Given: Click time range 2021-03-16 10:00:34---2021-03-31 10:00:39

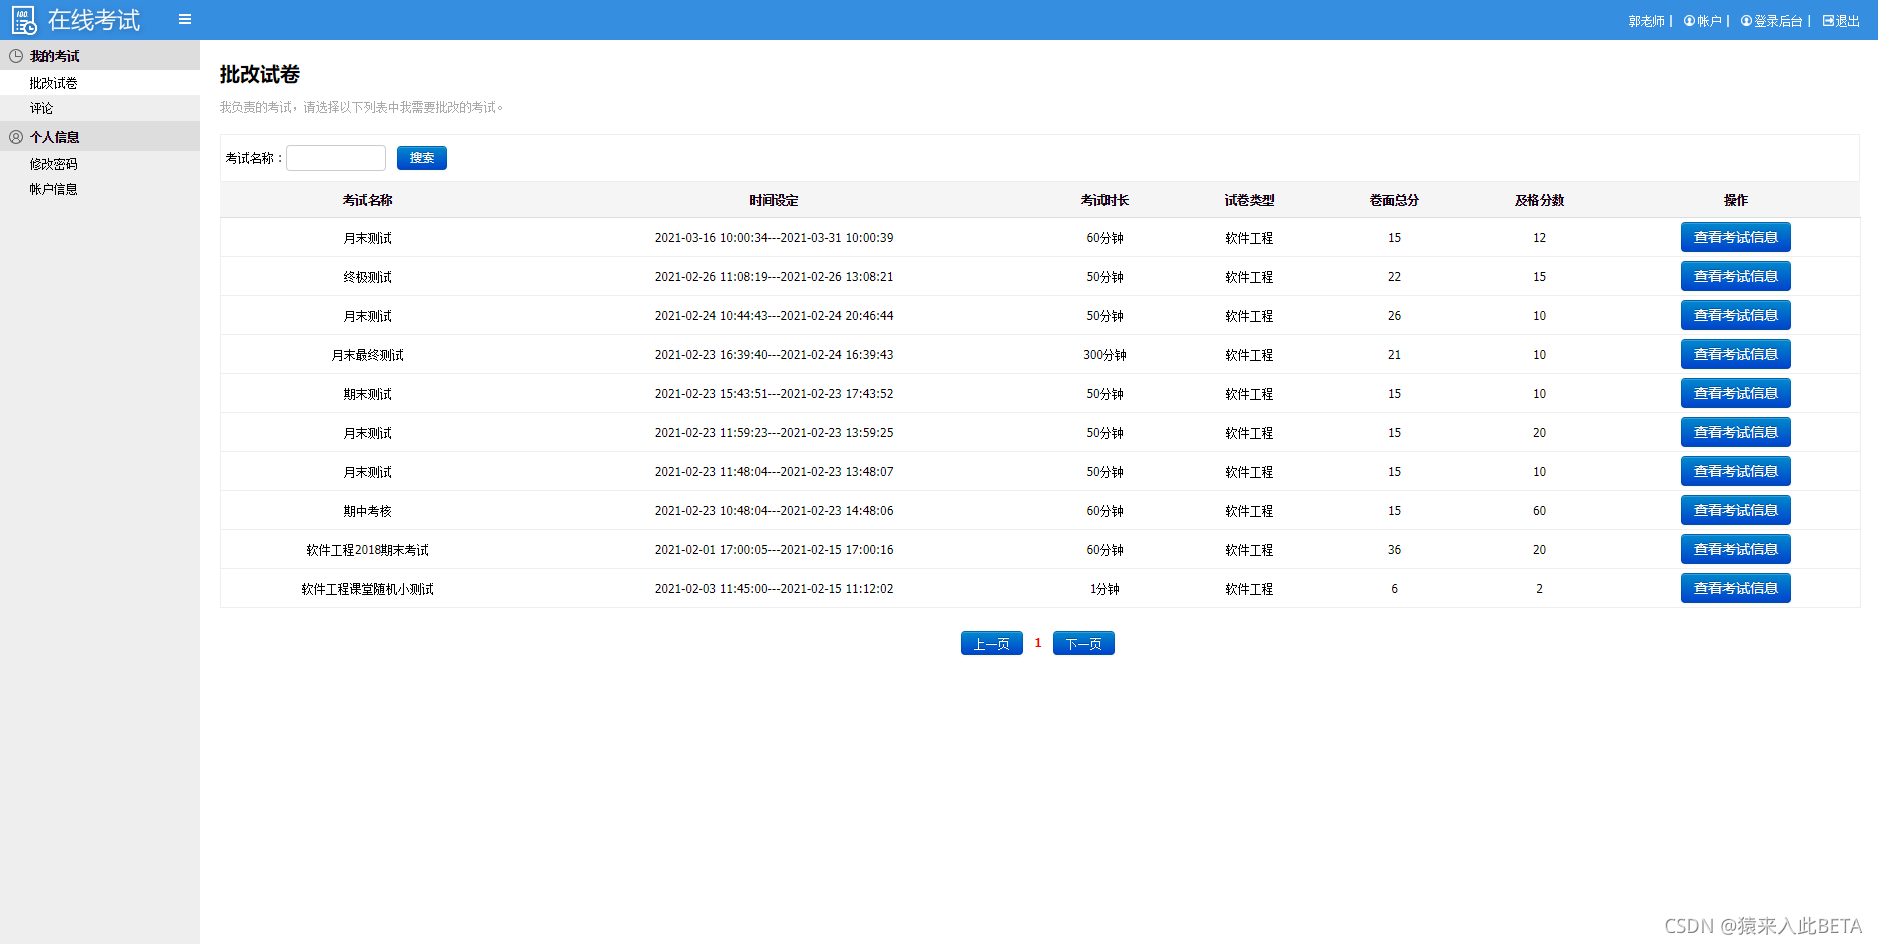Looking at the screenshot, I should coord(774,238).
